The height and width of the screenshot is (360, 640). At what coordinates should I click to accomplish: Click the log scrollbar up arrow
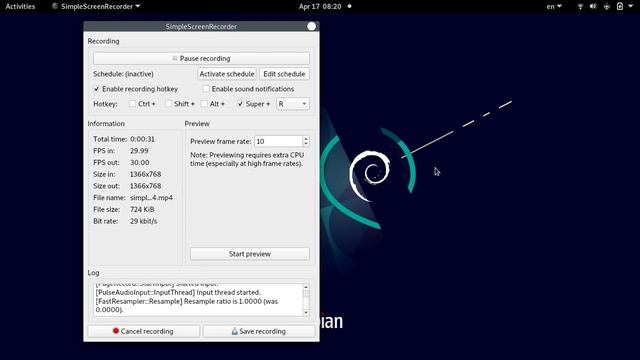pyautogui.click(x=306, y=287)
